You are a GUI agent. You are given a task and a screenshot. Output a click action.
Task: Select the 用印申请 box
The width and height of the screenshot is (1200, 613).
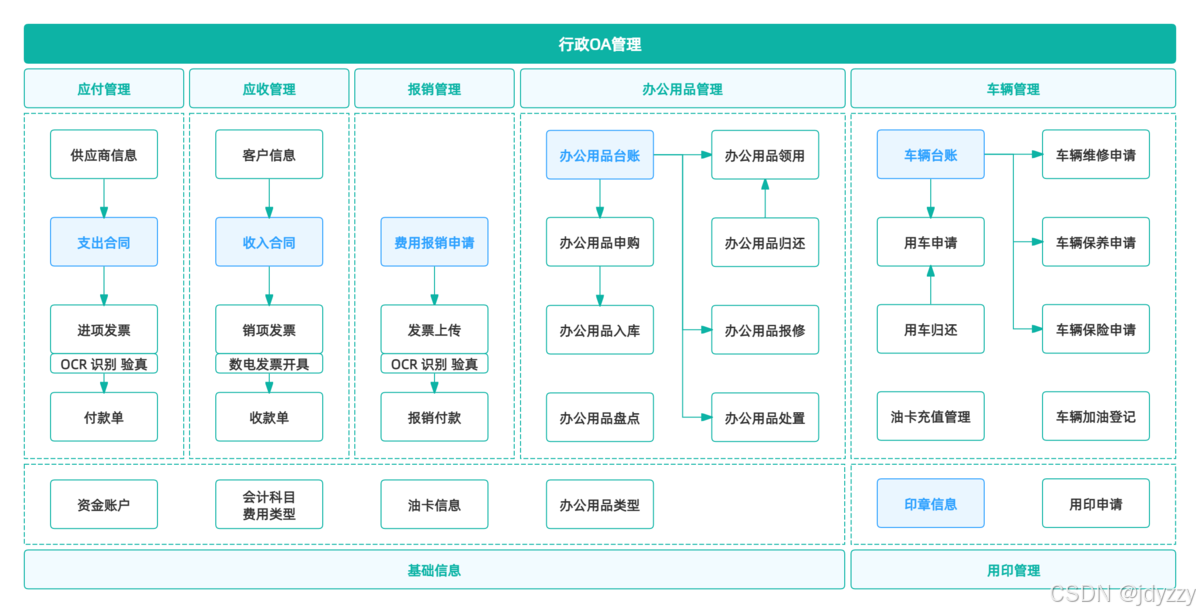1096,504
